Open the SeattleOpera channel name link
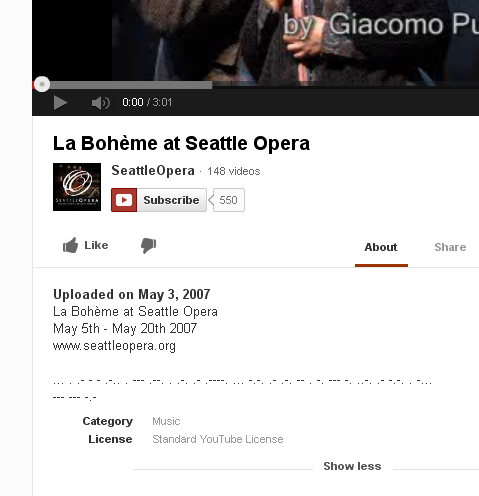This screenshot has width=479, height=496. [x=153, y=171]
